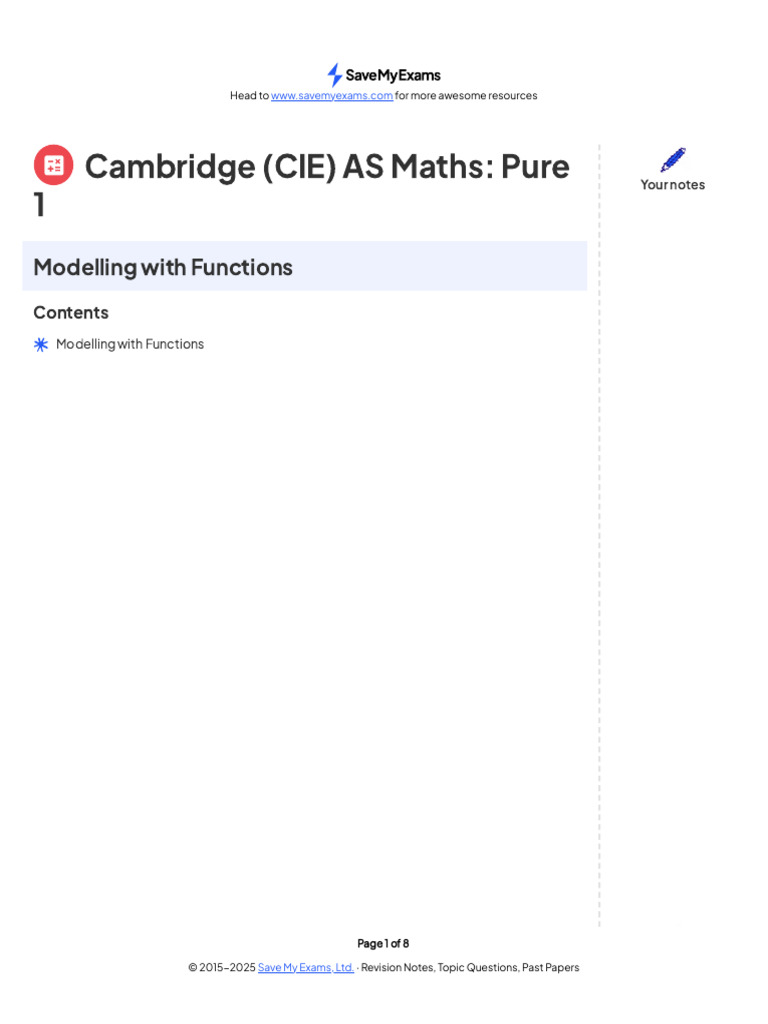Viewport: 768px width, 1024px height.
Task: Click the "Head to" header text
Action: 249,96
